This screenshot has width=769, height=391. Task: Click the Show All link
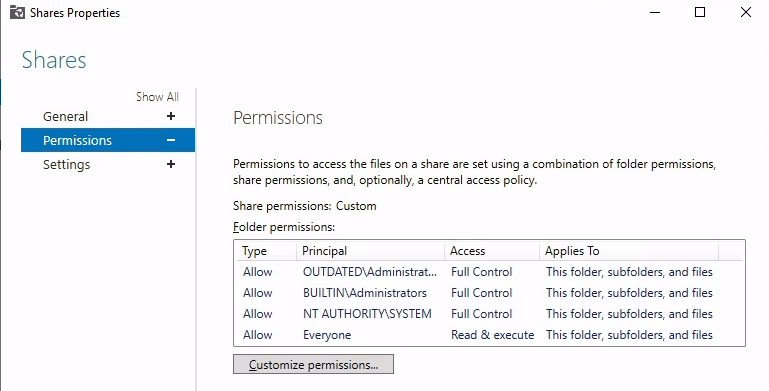157,97
